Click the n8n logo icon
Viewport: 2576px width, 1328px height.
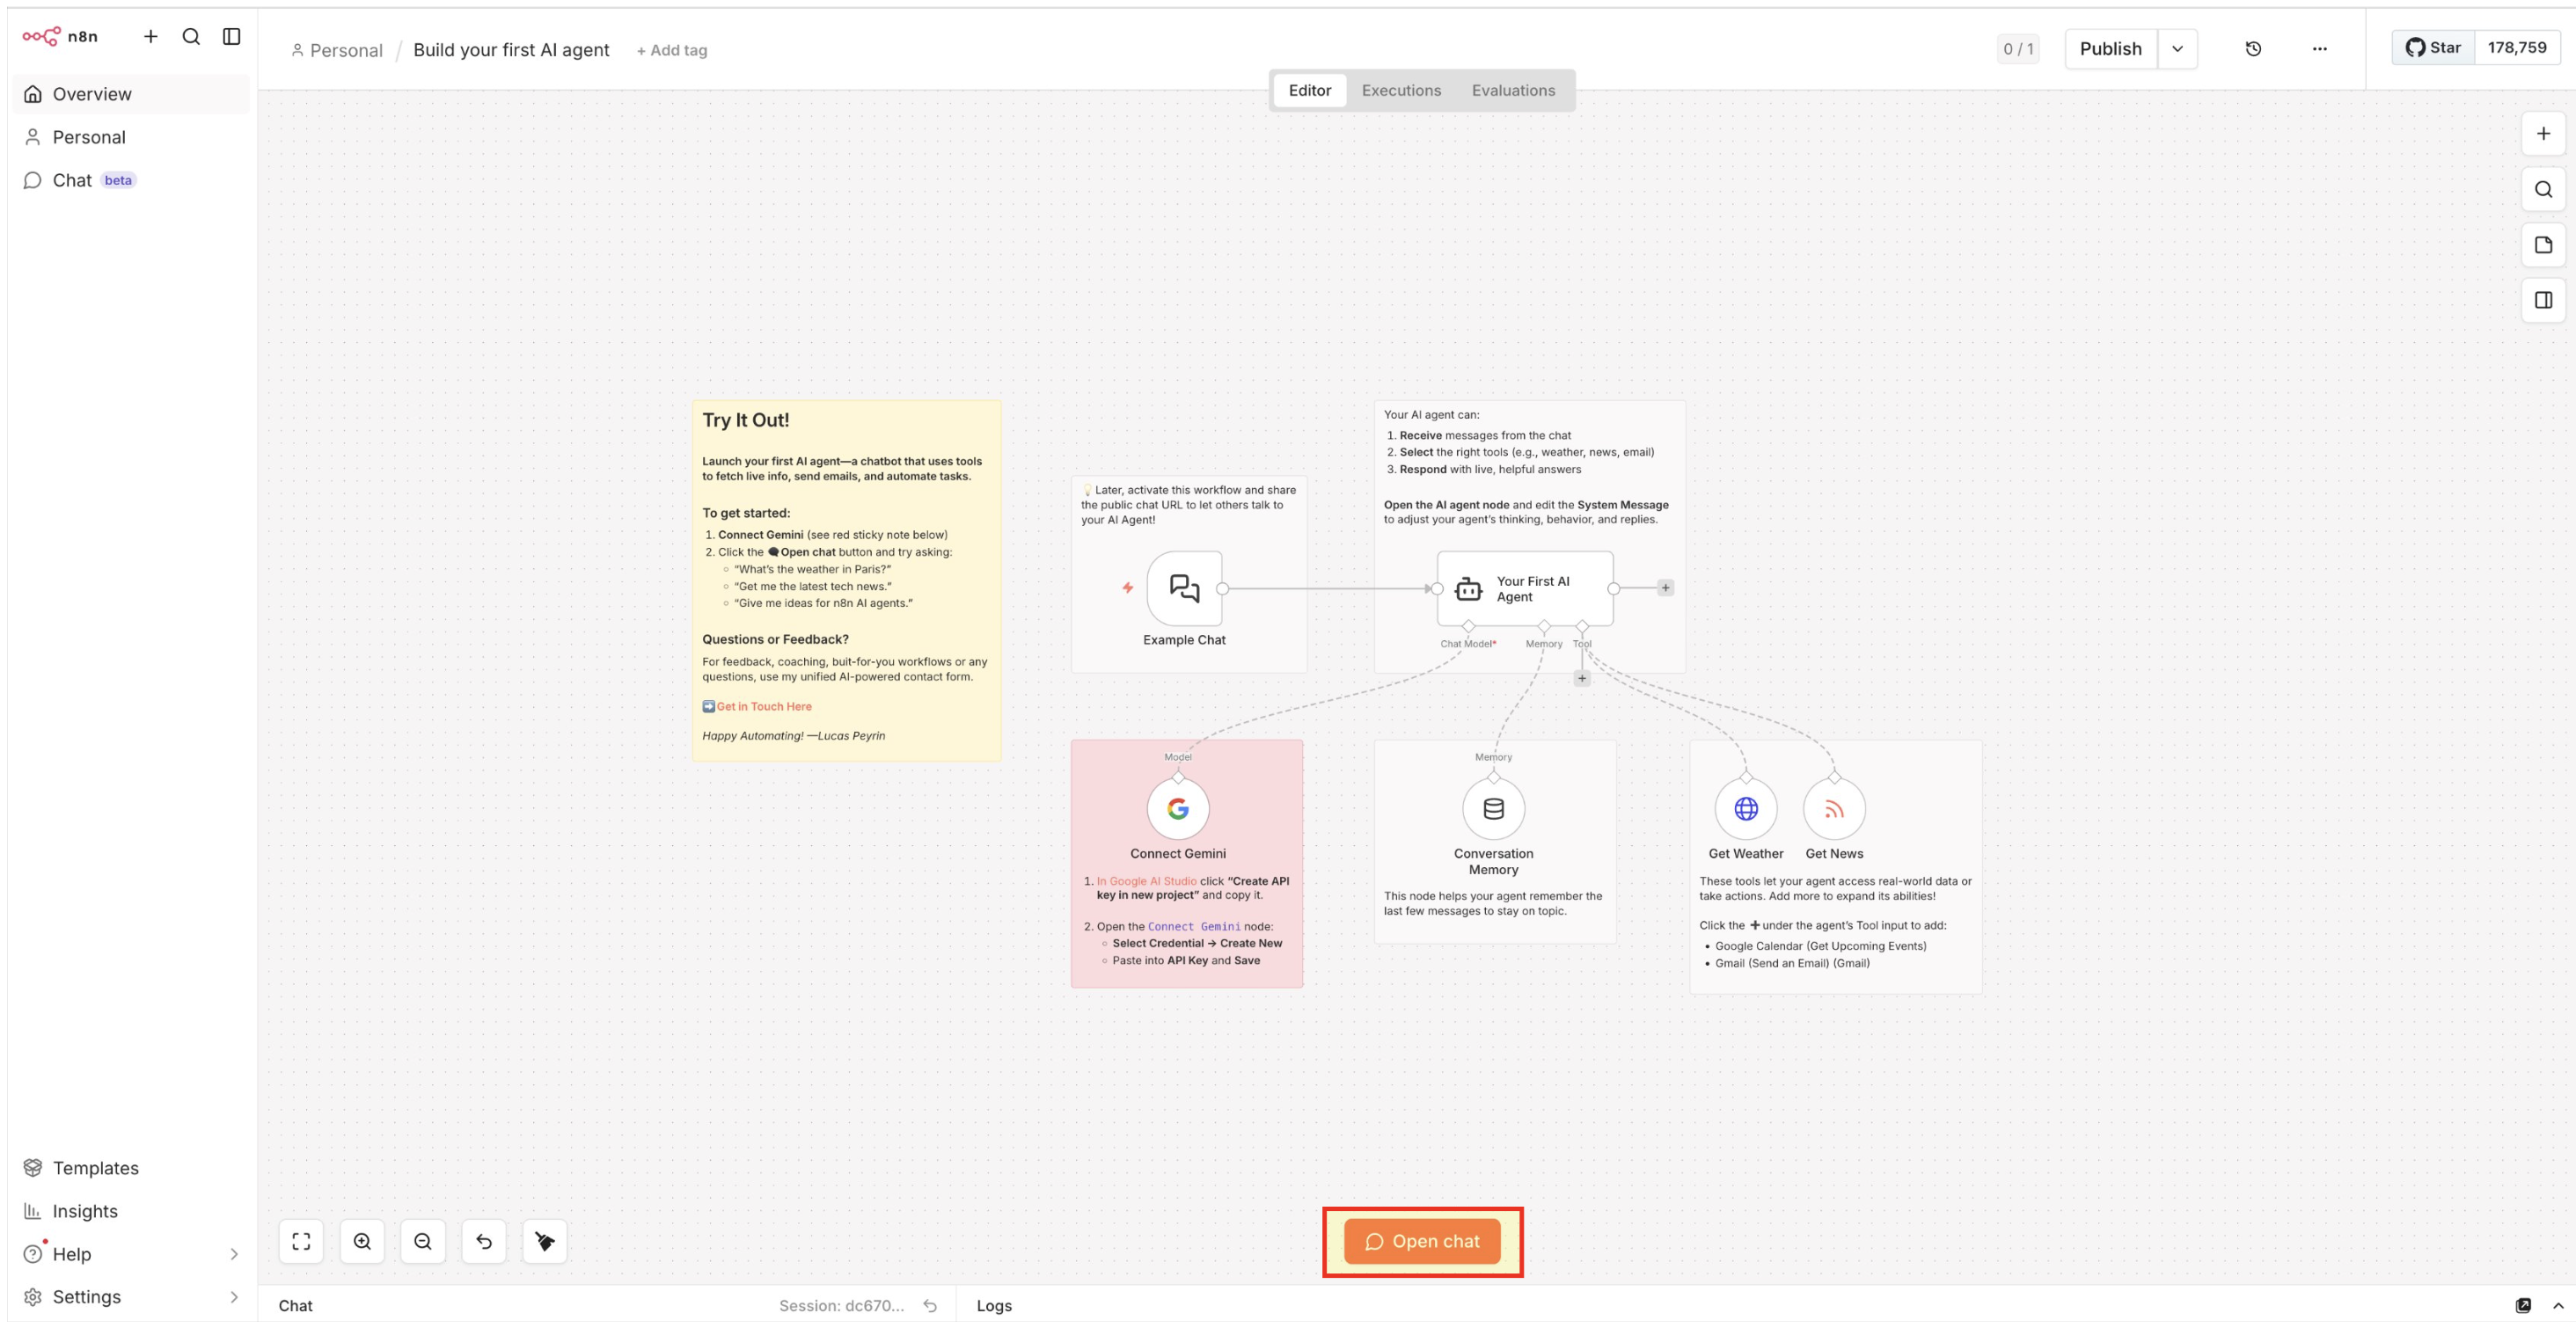click(x=41, y=37)
